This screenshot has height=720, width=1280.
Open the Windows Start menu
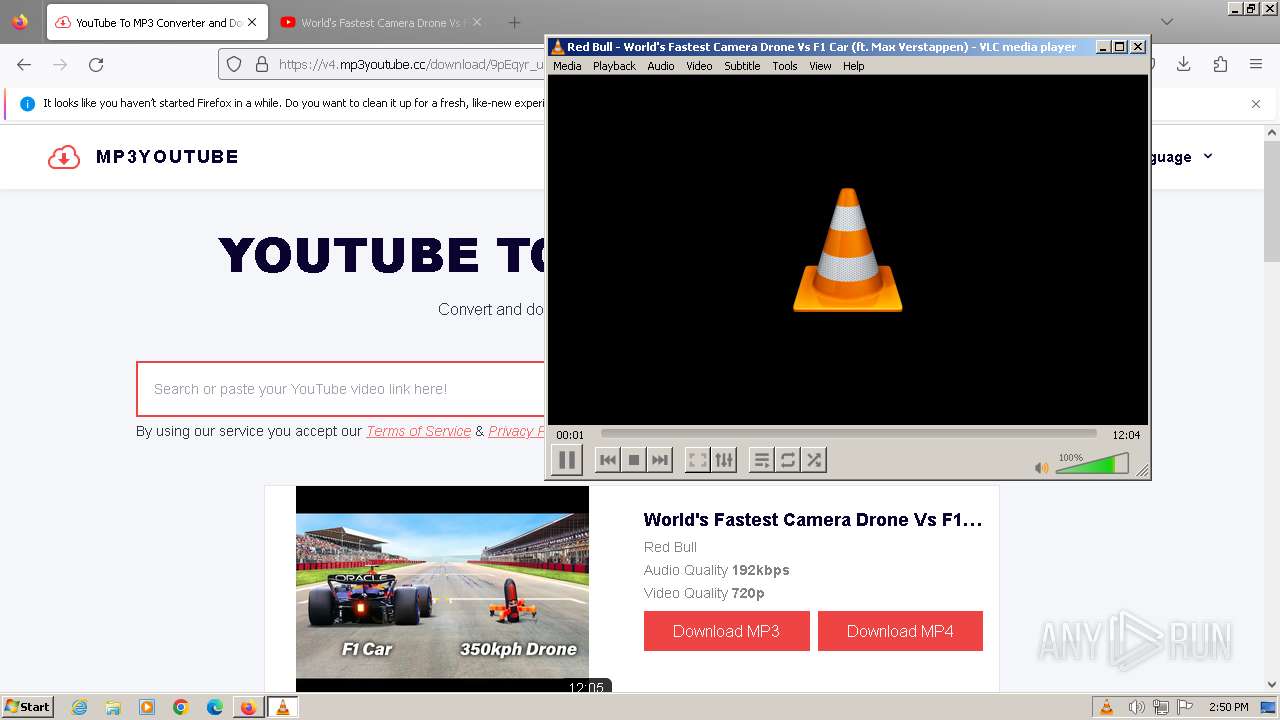[x=27, y=707]
